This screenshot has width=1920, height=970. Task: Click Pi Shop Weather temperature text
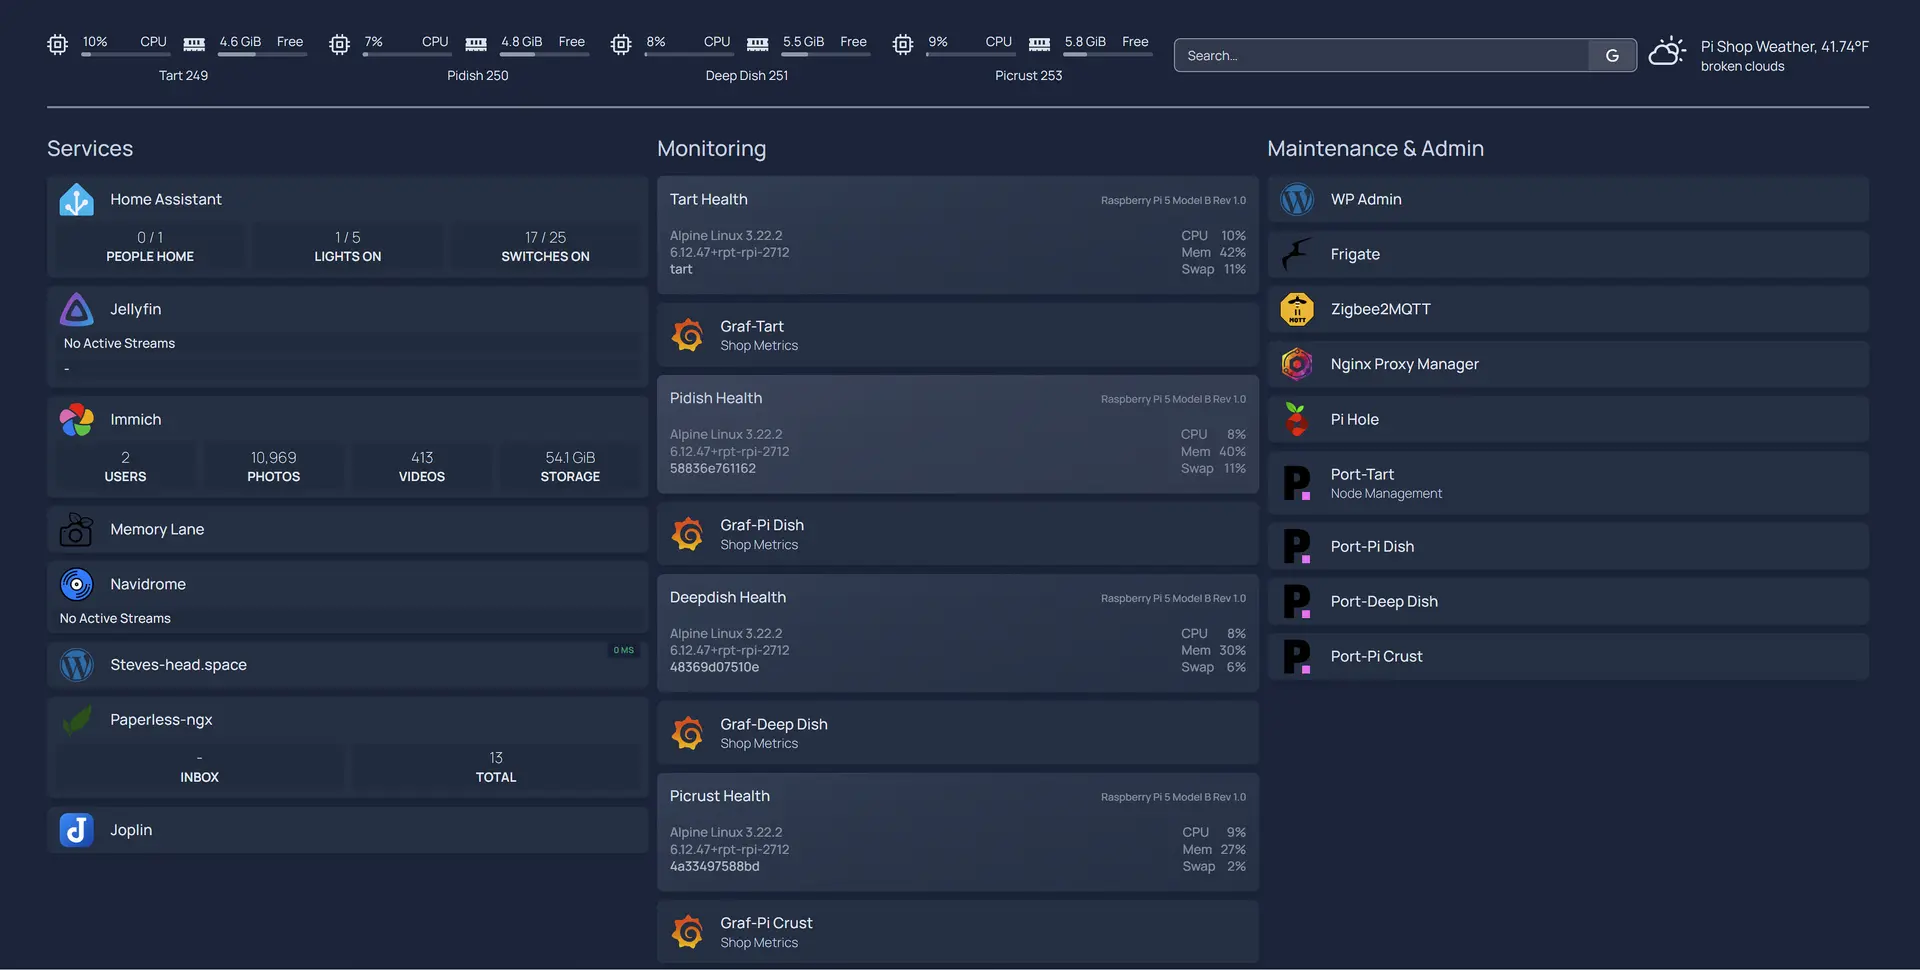tap(1784, 46)
